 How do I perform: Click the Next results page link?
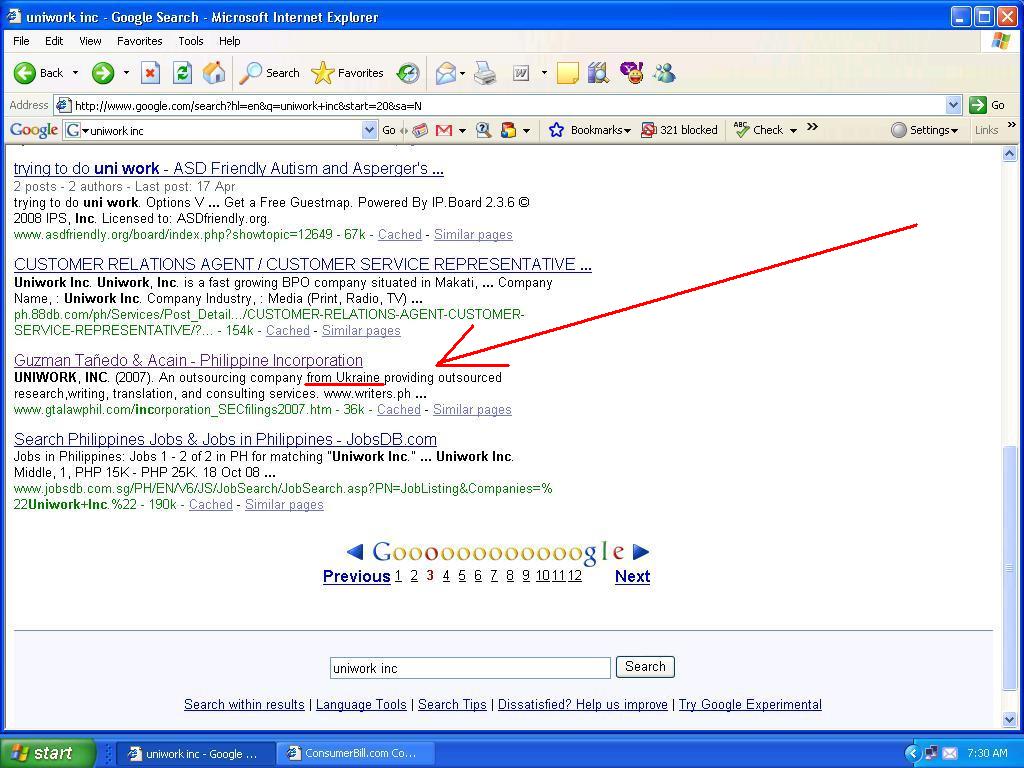632,577
